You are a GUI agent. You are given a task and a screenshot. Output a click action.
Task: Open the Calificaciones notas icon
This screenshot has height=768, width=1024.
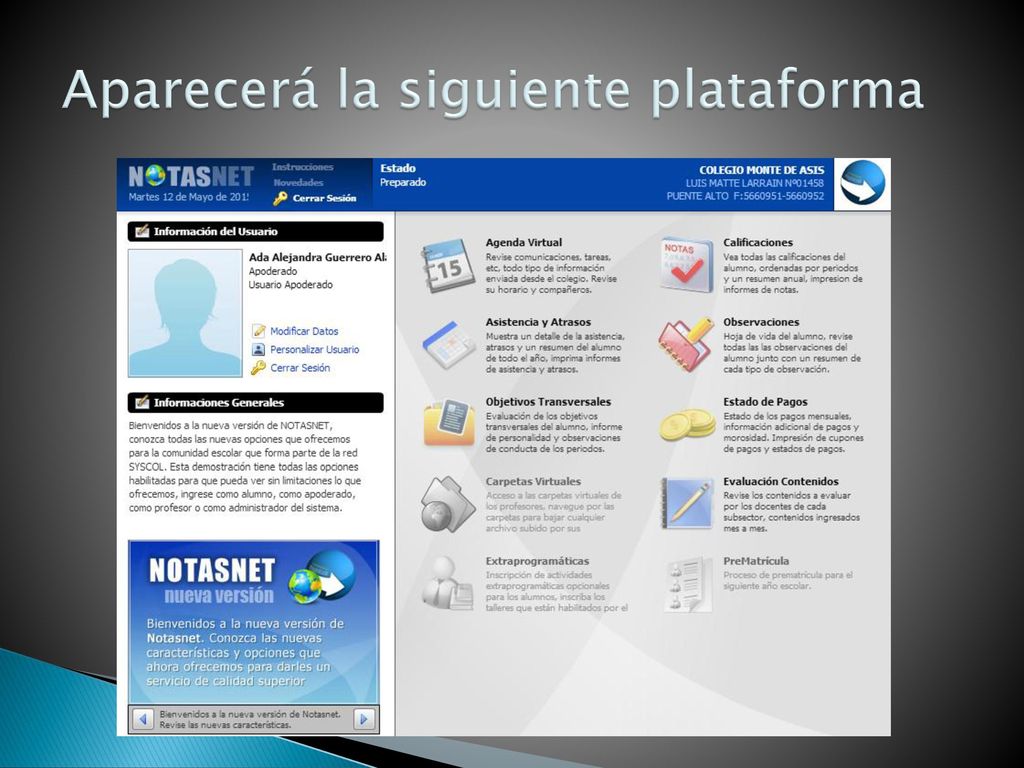pos(686,264)
